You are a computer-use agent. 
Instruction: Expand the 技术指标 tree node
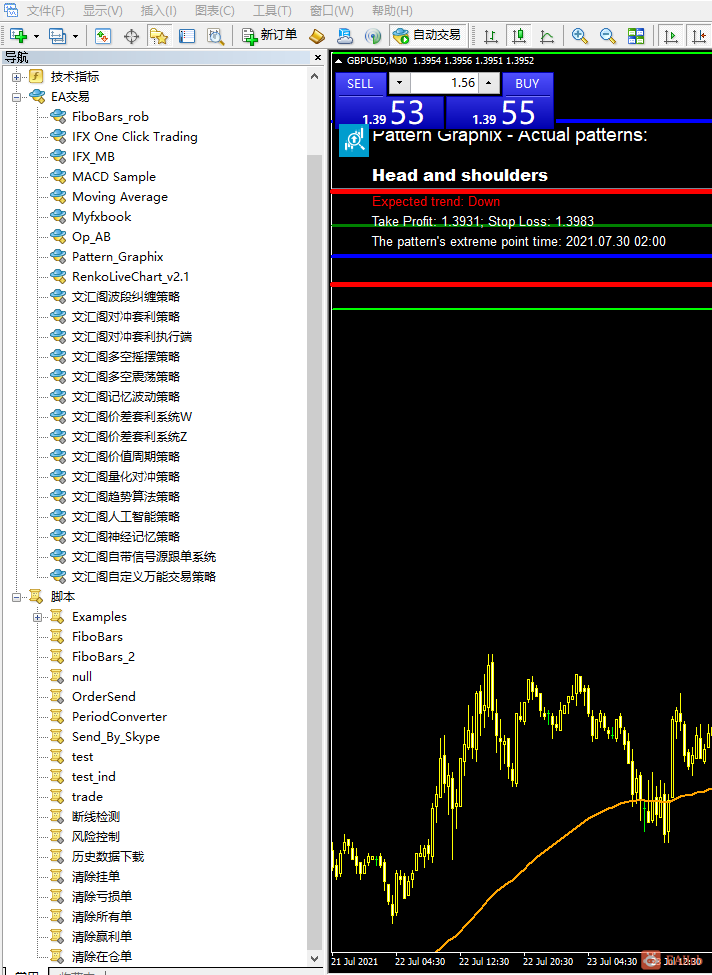(x=17, y=77)
